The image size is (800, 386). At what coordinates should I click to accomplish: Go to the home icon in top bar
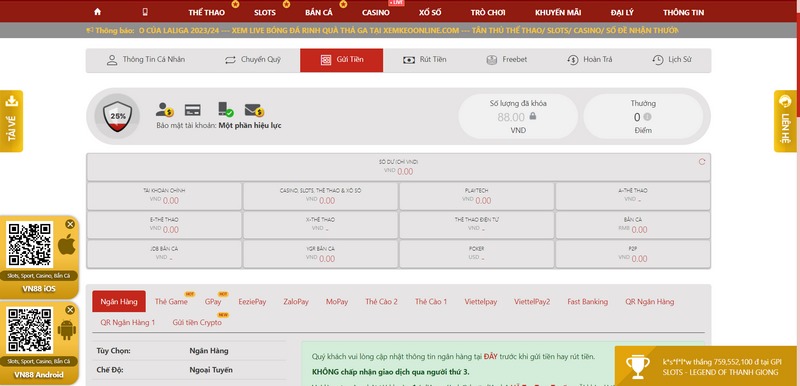[97, 12]
